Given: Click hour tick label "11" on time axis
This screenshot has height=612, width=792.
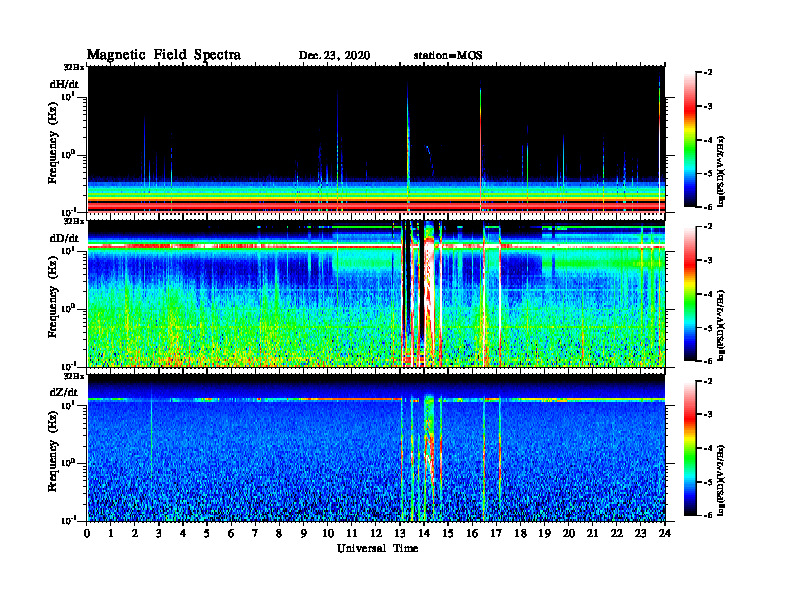Looking at the screenshot, I should click(x=352, y=534).
